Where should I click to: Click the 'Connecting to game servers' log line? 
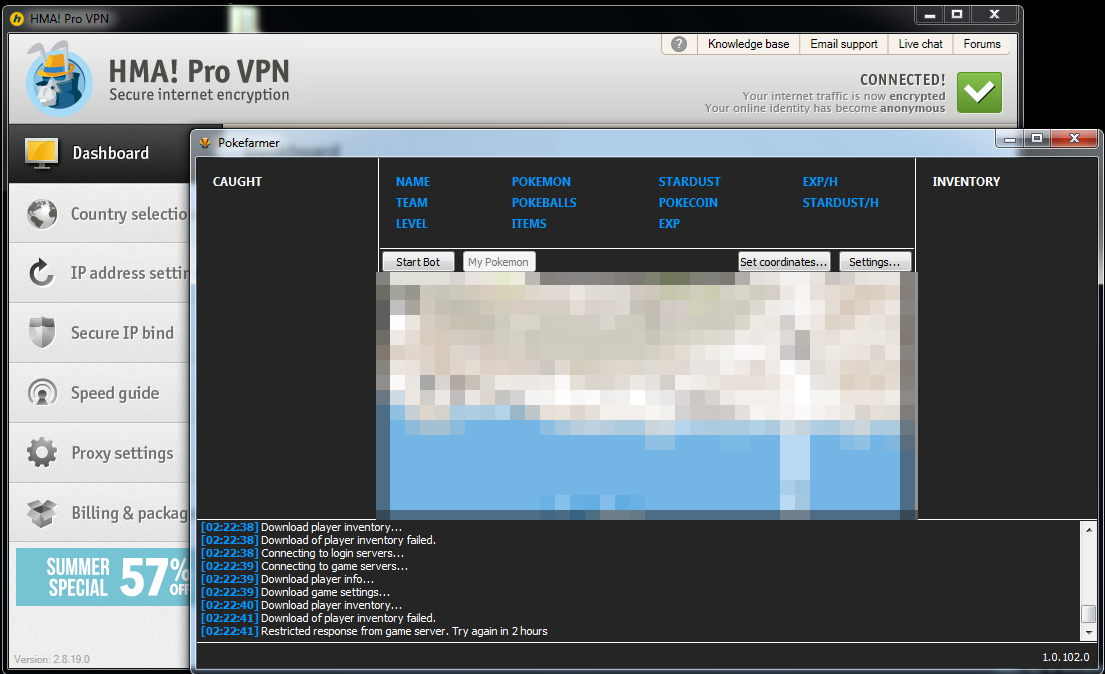(x=304, y=566)
